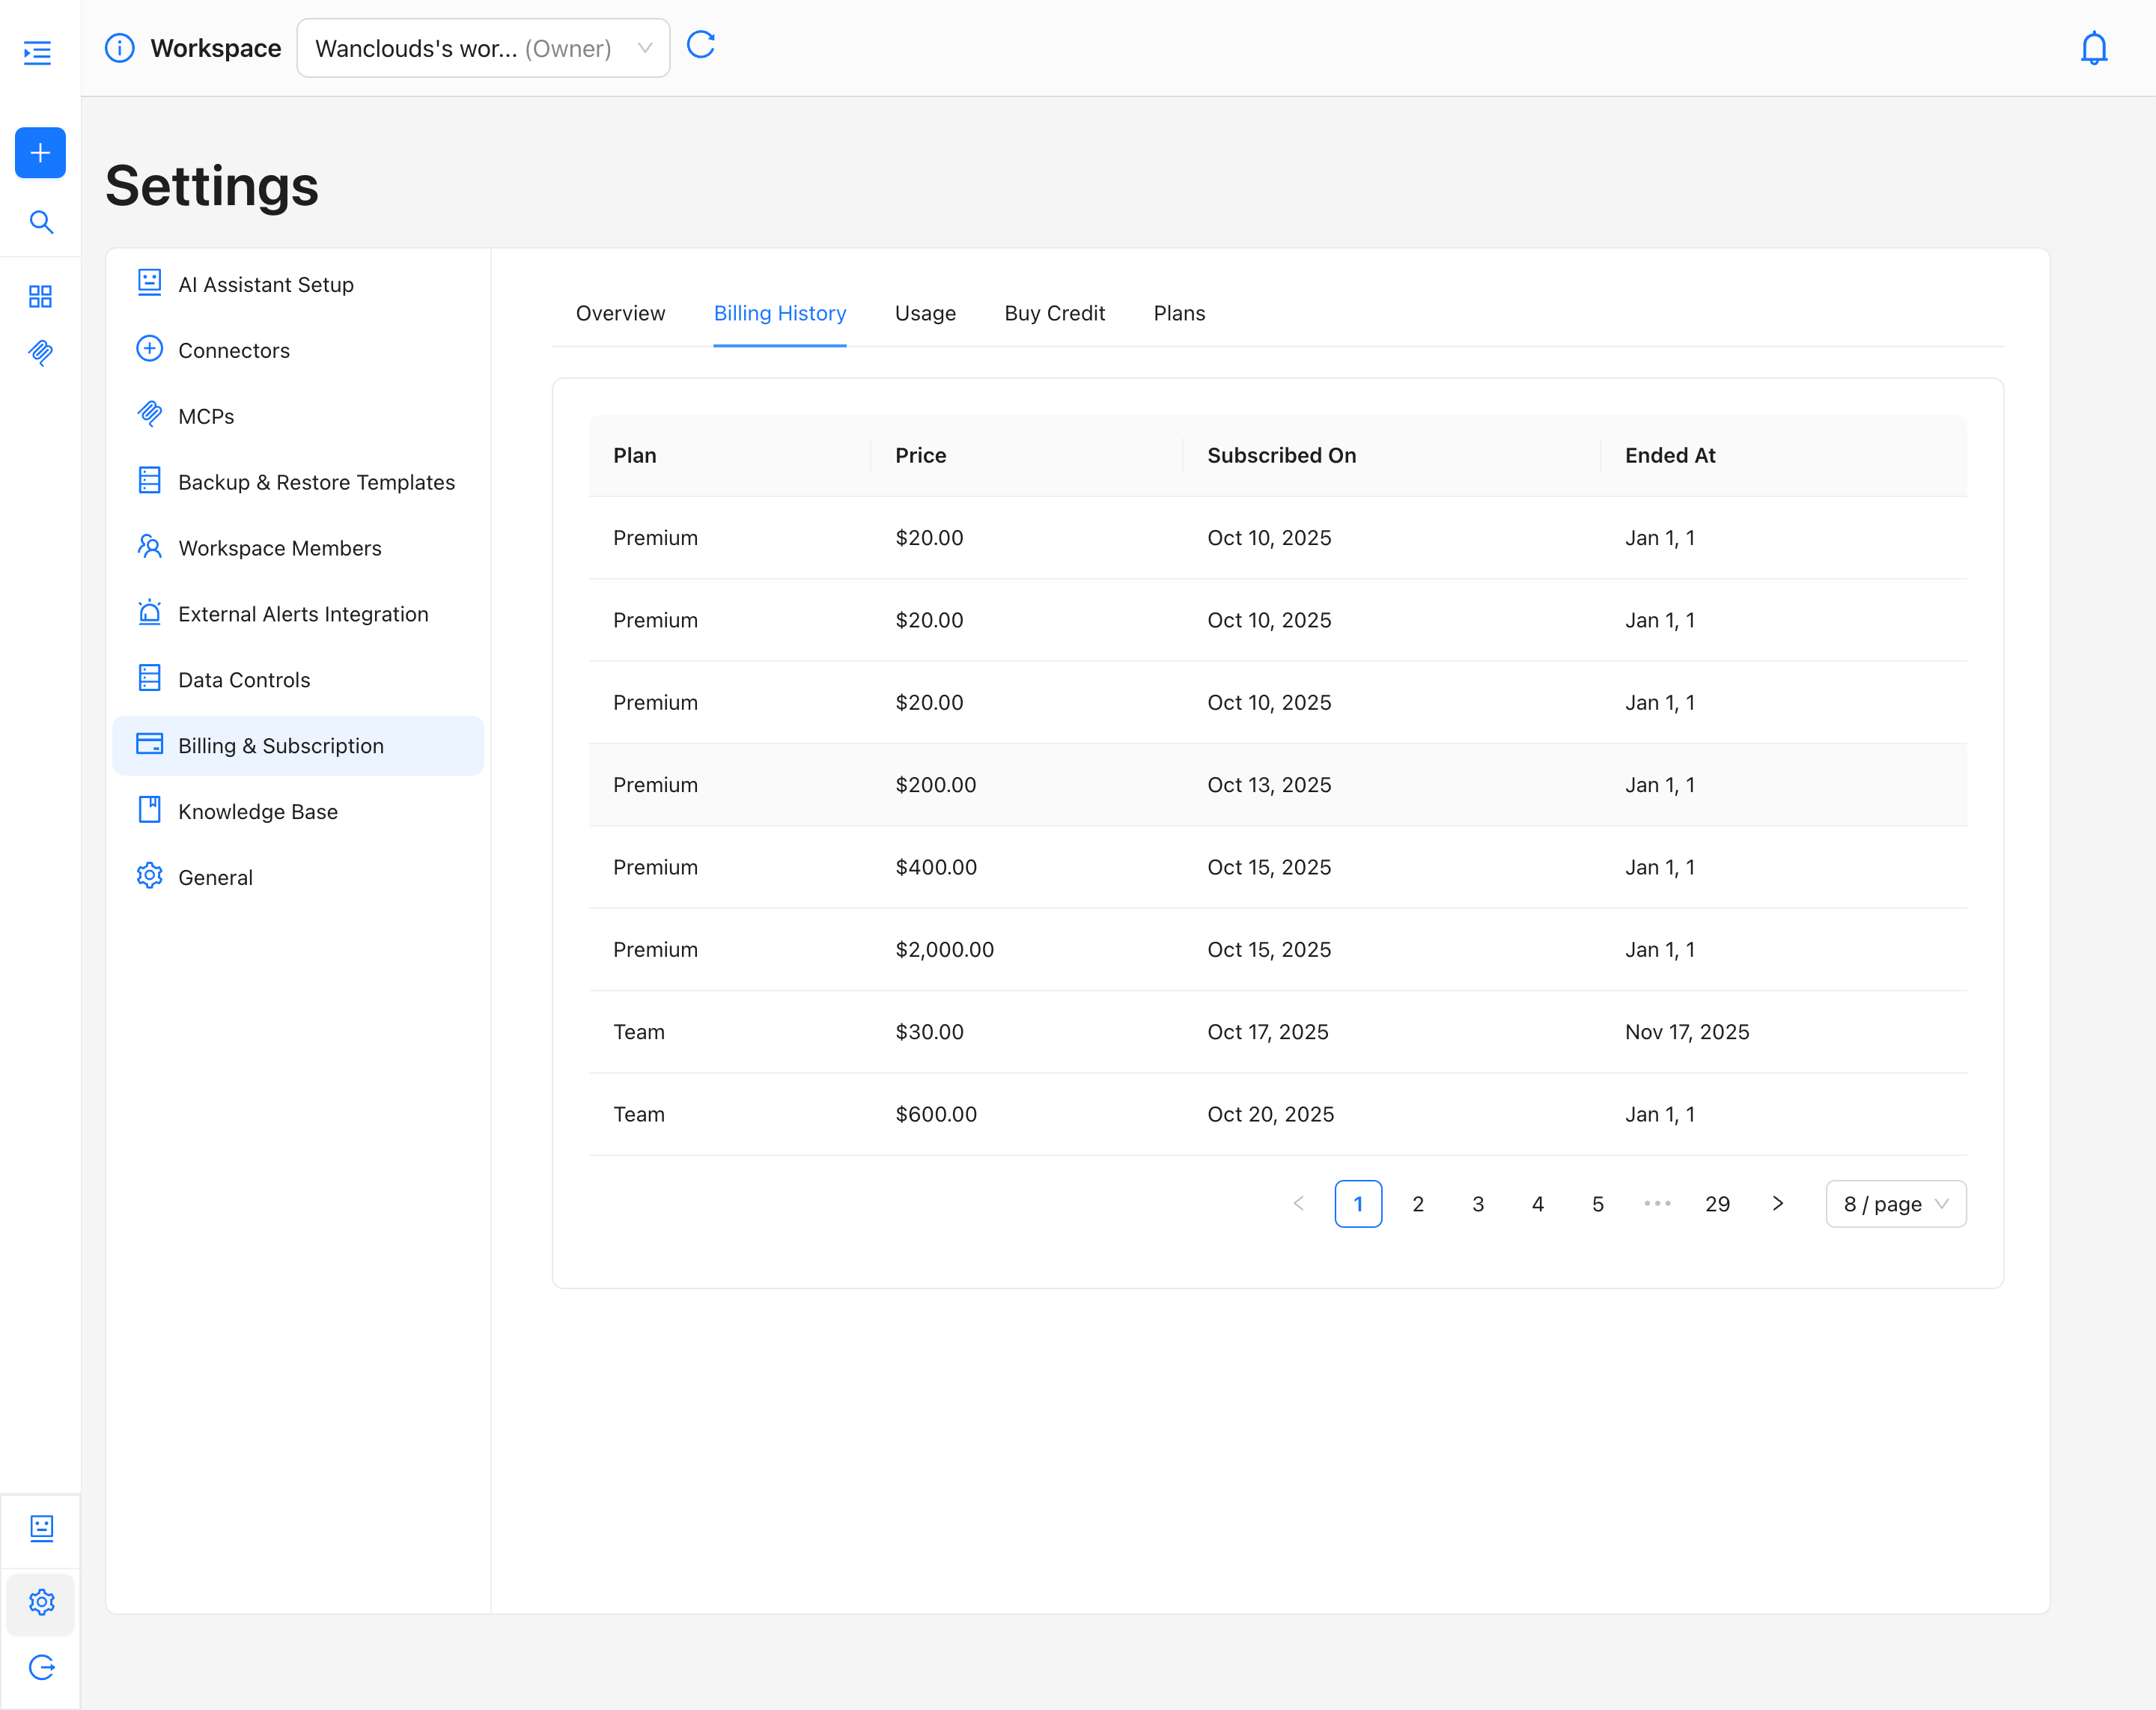The width and height of the screenshot is (2156, 1710).
Task: Click the Premium $200.00 billing row
Action: (1277, 785)
